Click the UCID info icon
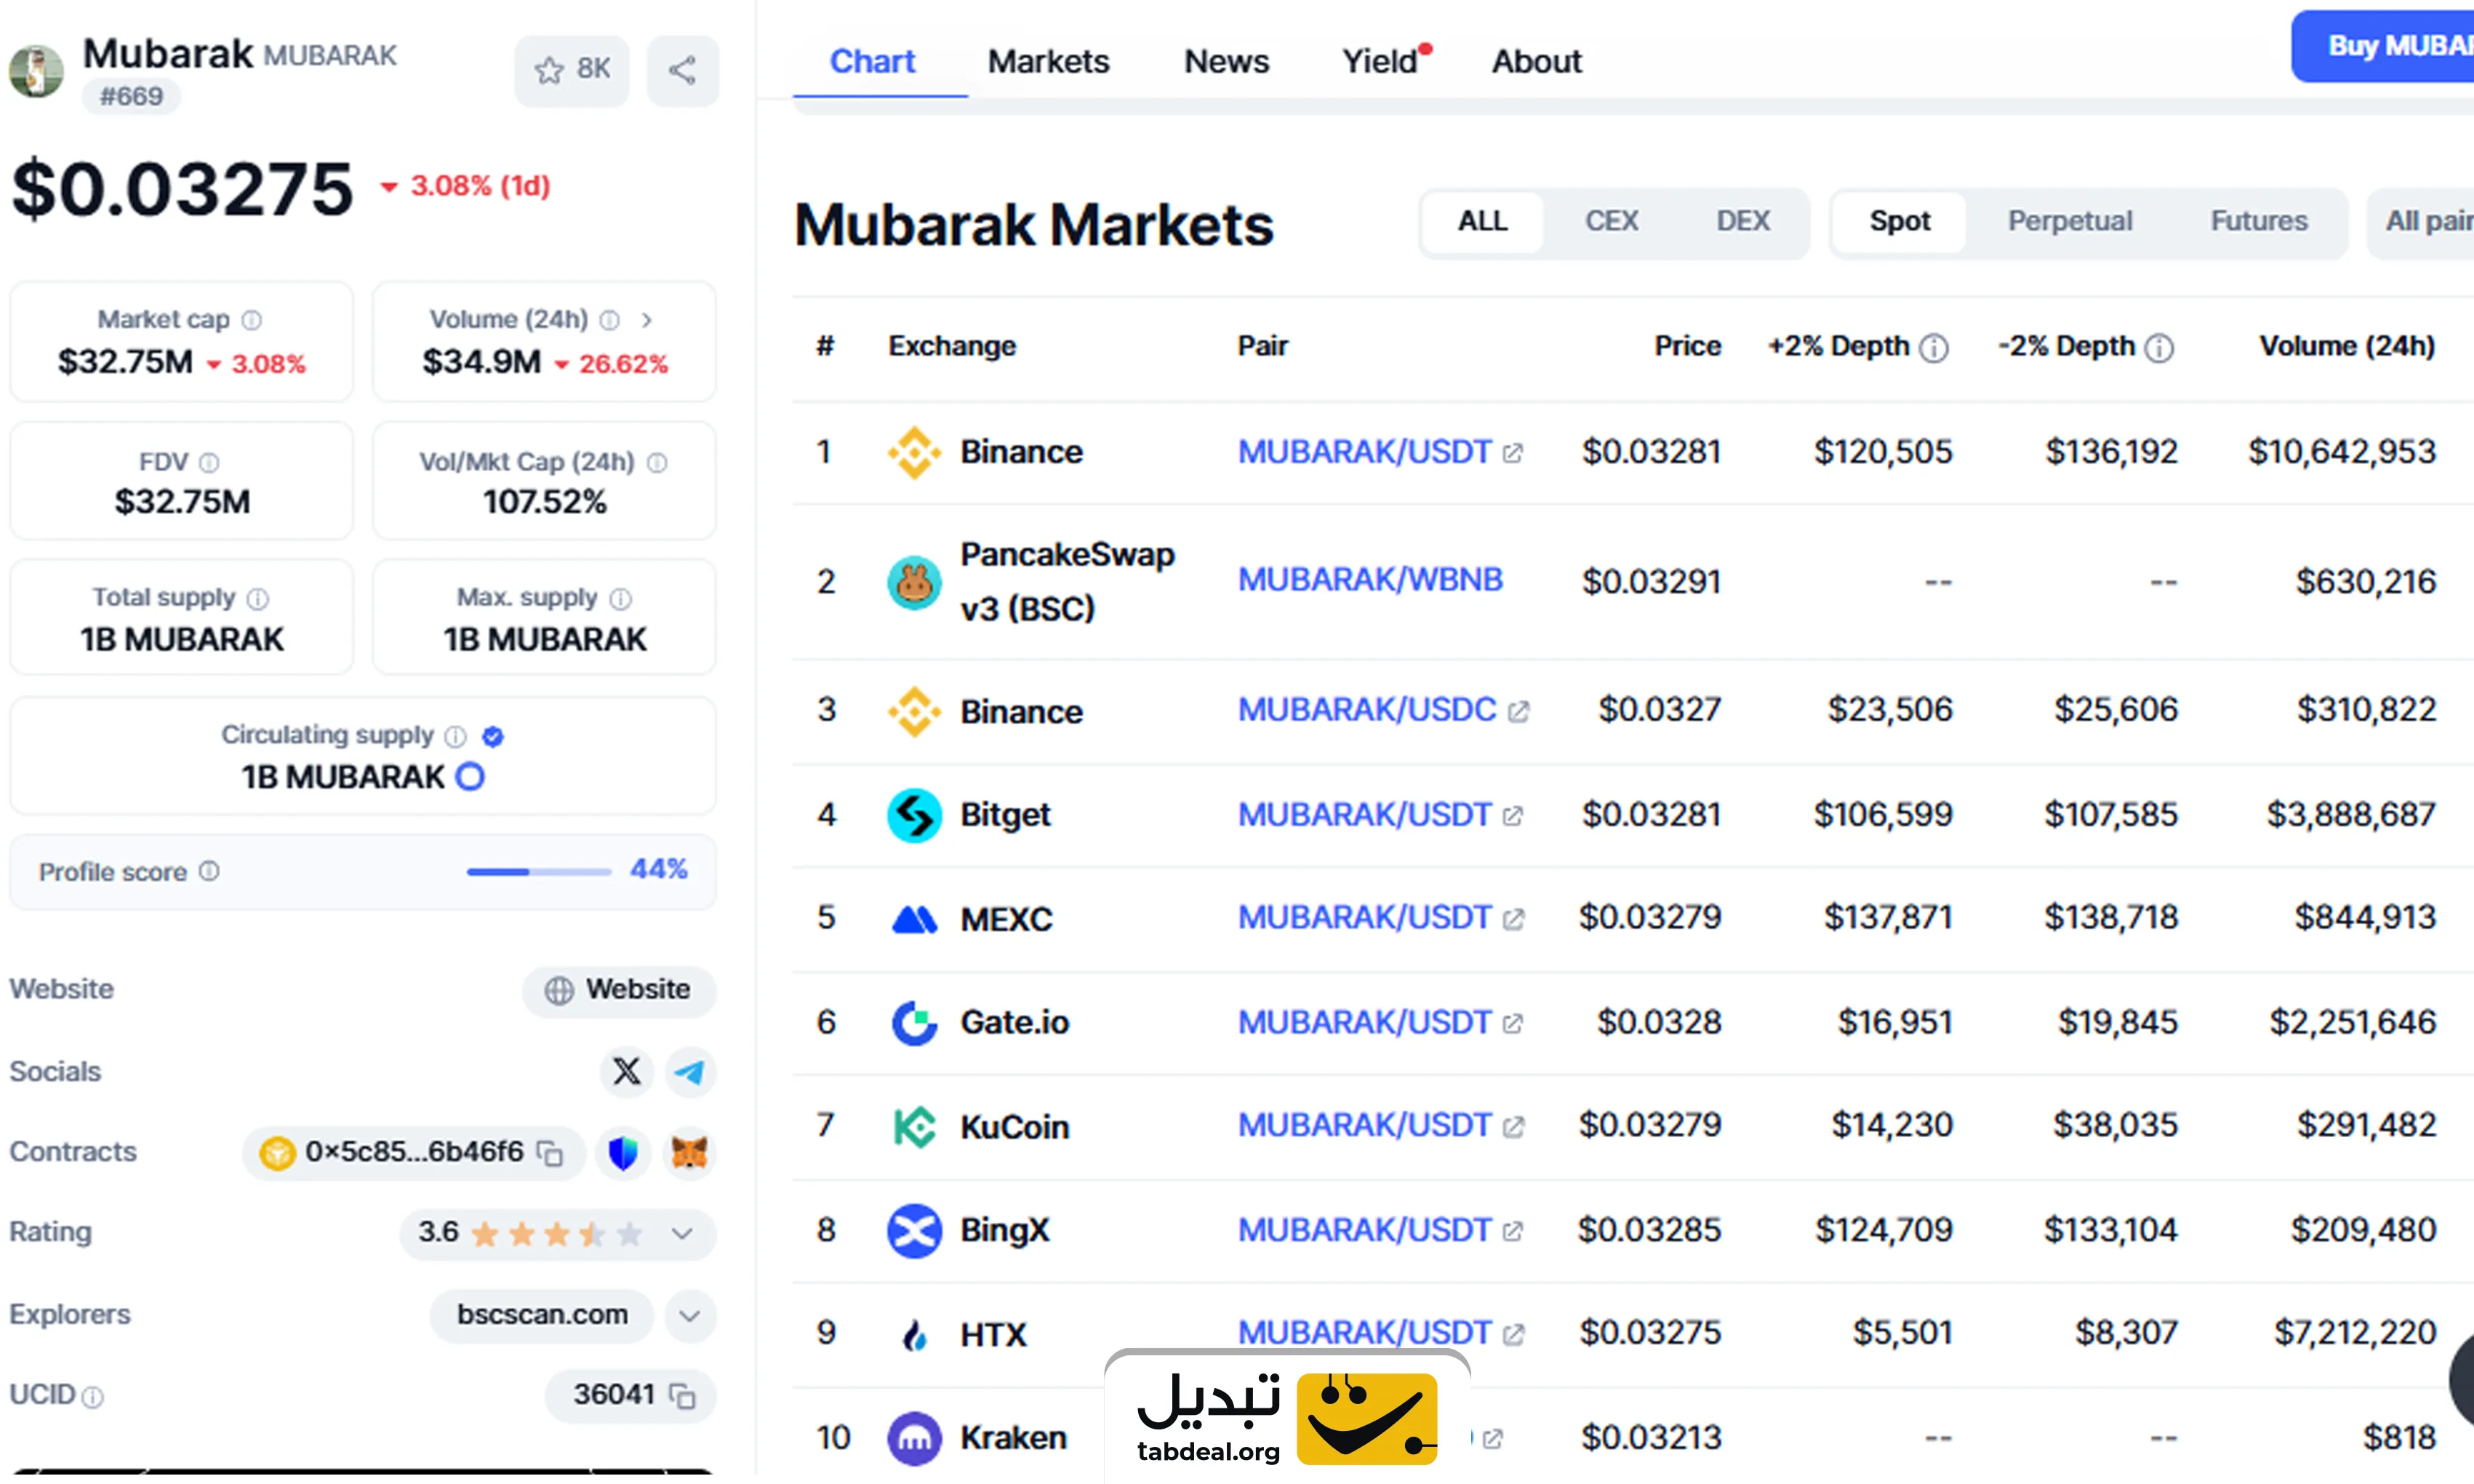The image size is (2474, 1484). tap(93, 1397)
